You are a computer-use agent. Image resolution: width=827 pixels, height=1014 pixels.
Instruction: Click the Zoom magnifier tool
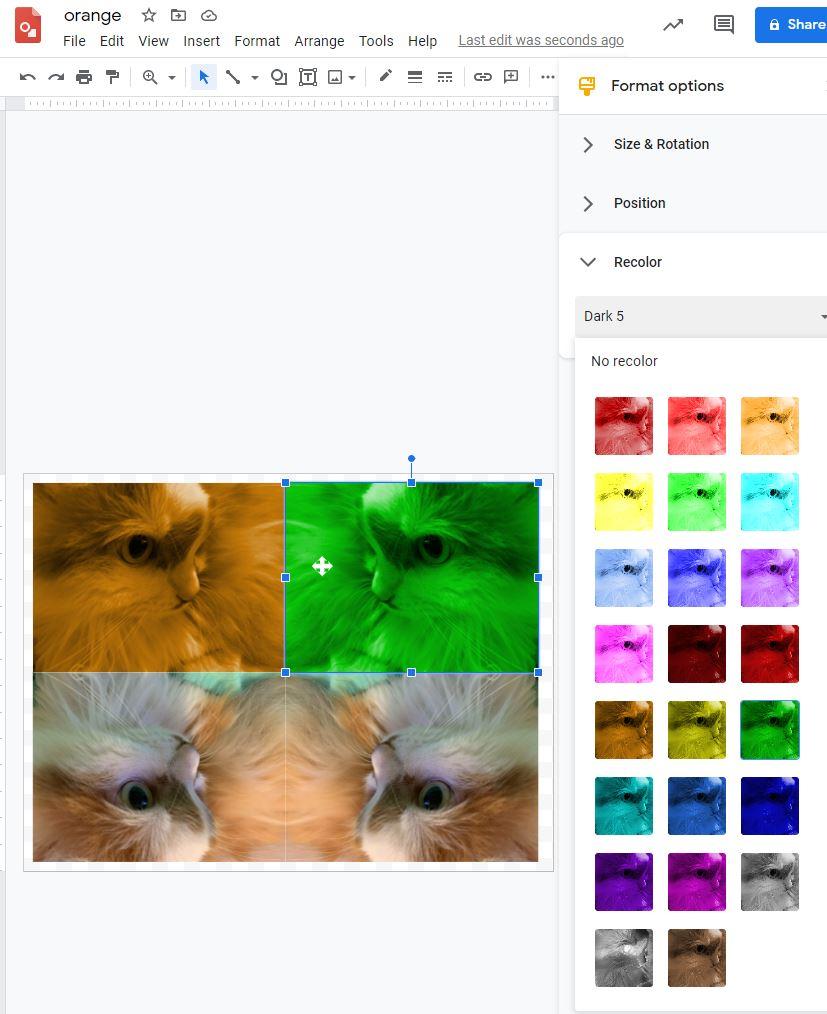150,78
